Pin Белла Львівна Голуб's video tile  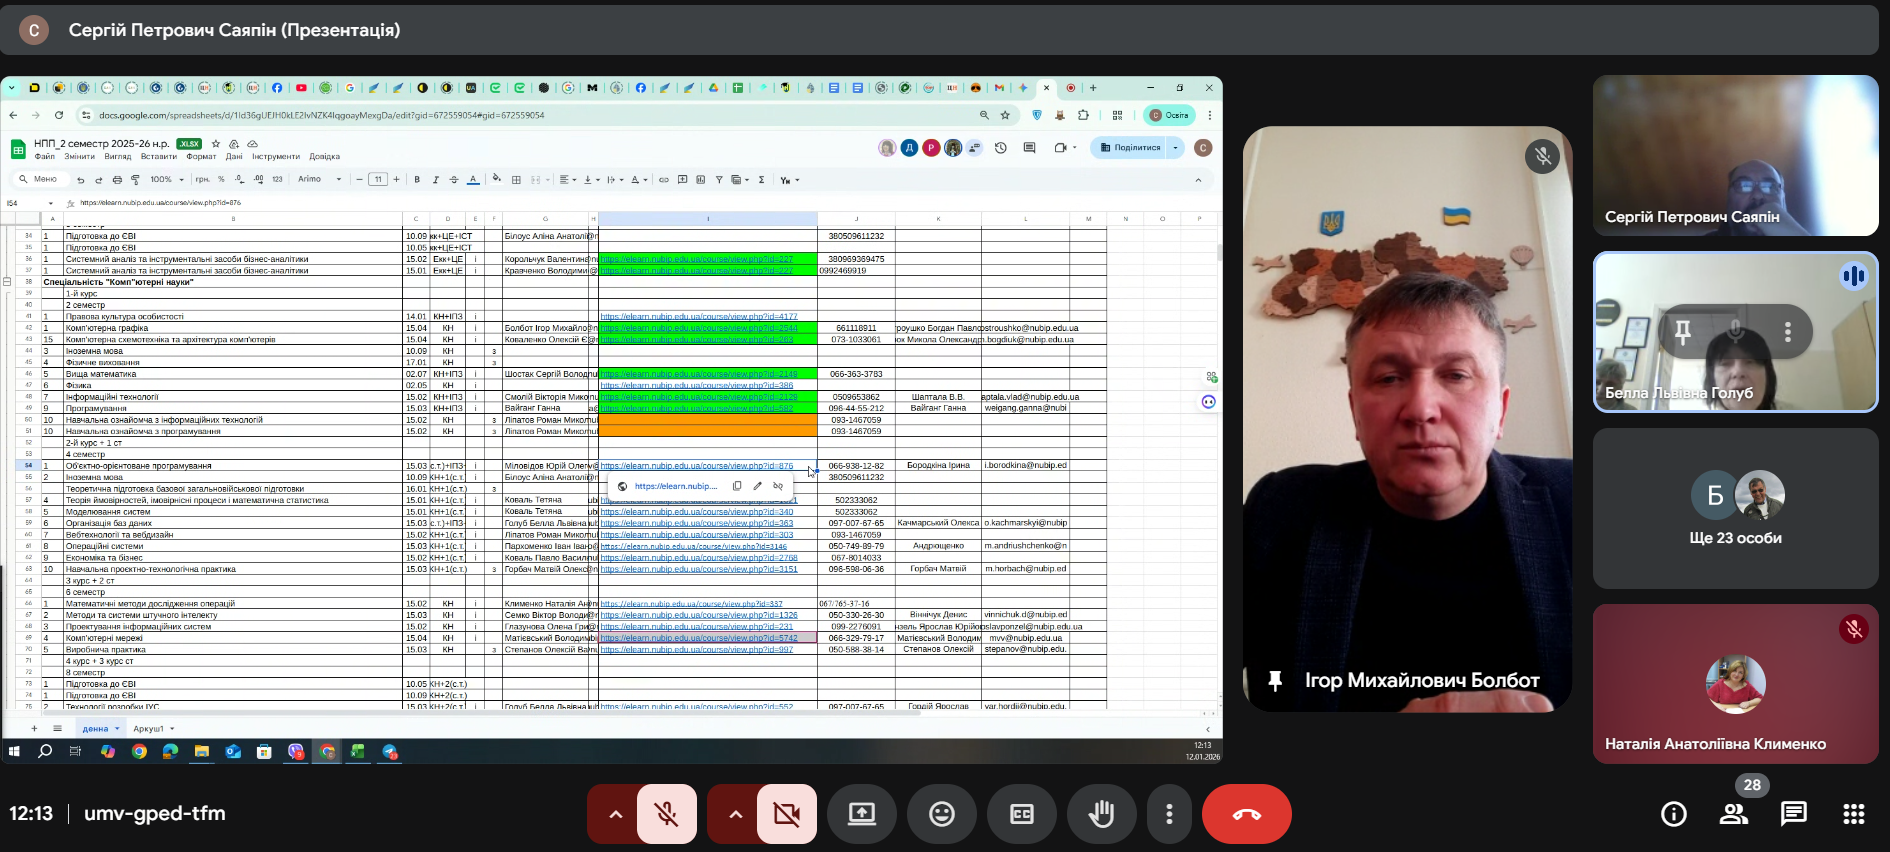[x=1683, y=332]
